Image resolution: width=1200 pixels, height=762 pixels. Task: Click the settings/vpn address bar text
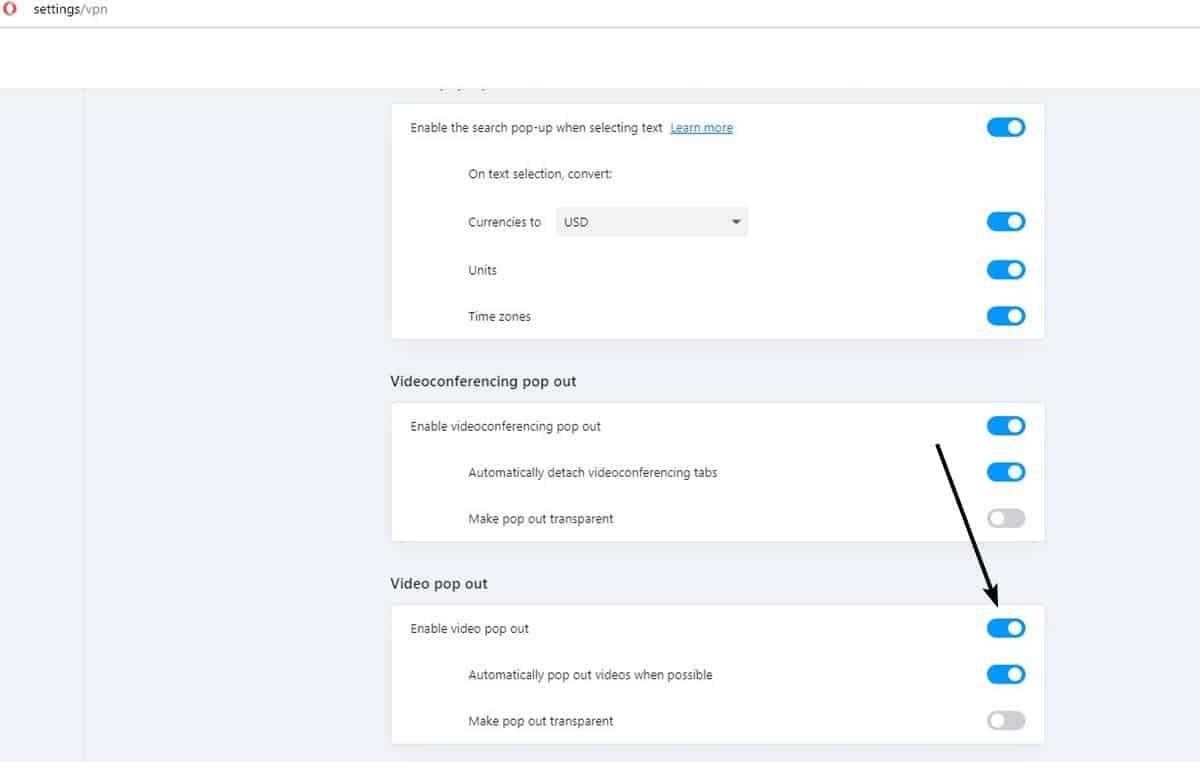tap(70, 10)
